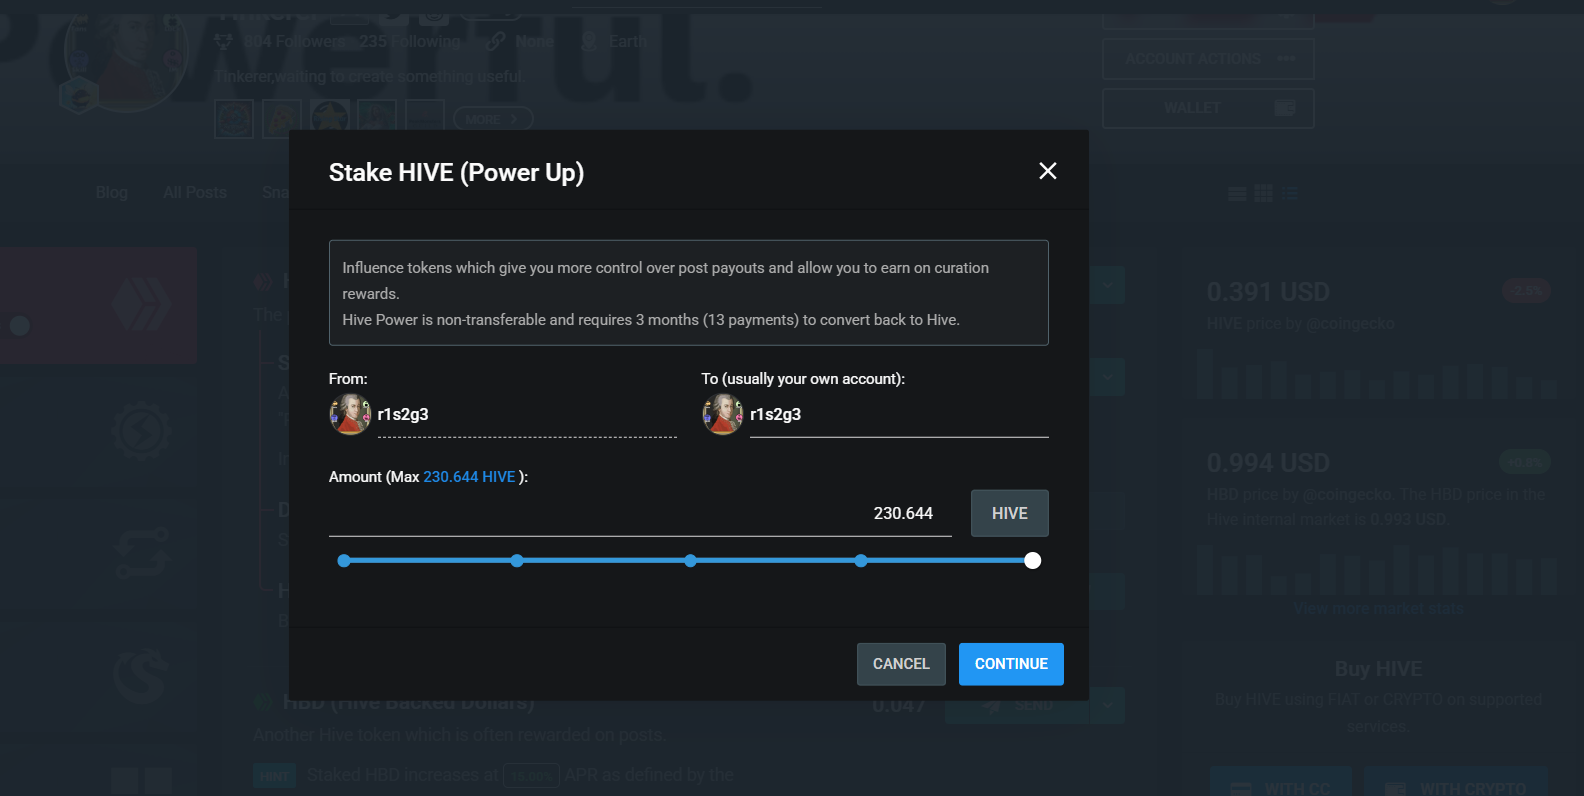Image resolution: width=1584 pixels, height=796 pixels.
Task: Switch to the Blog tab
Action: tap(112, 192)
